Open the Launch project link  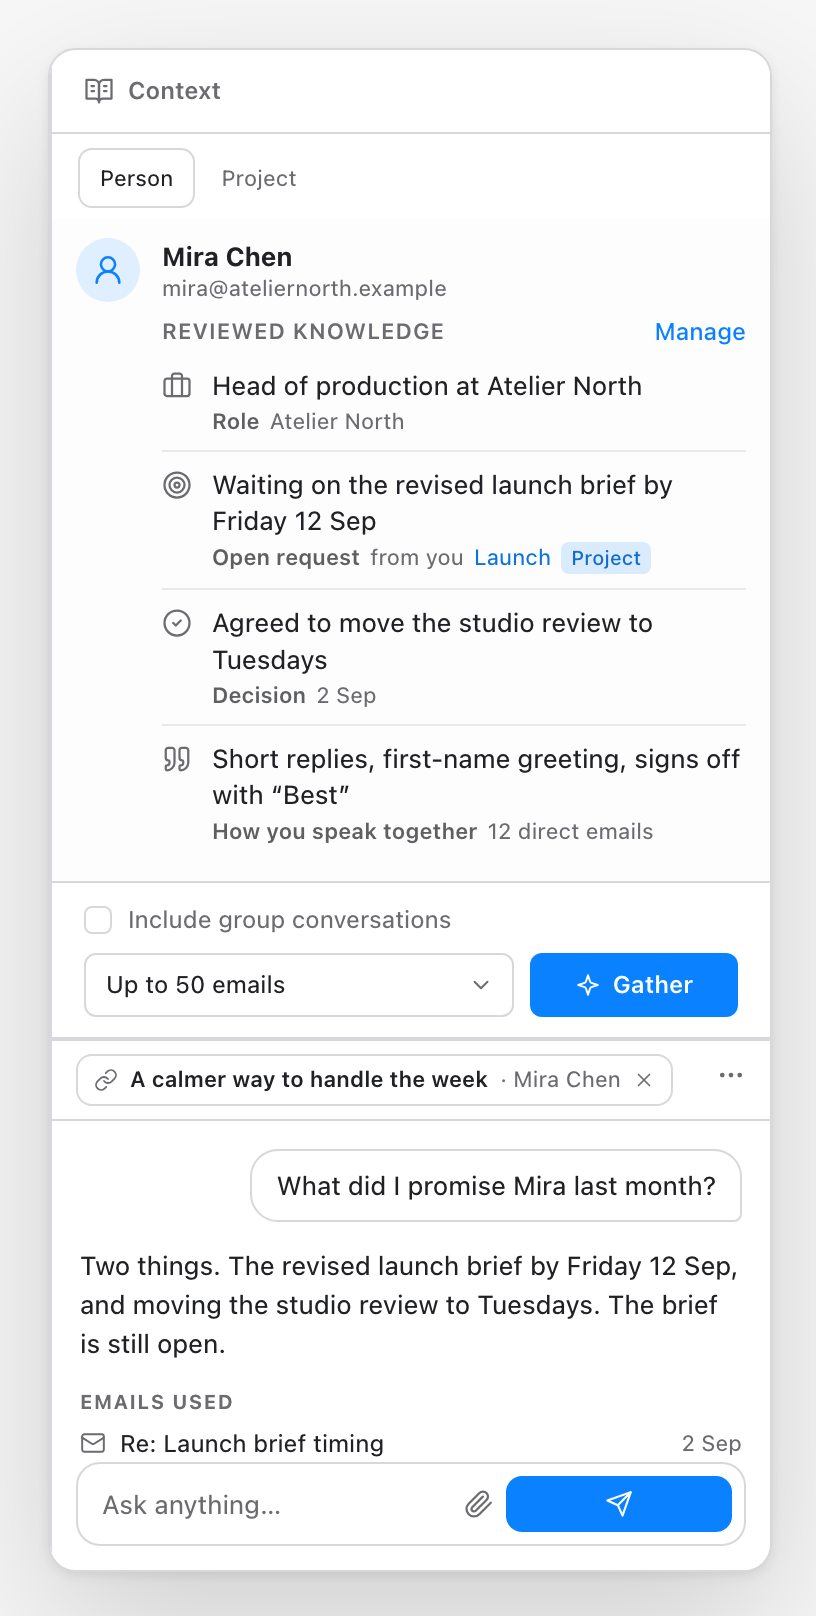point(512,558)
